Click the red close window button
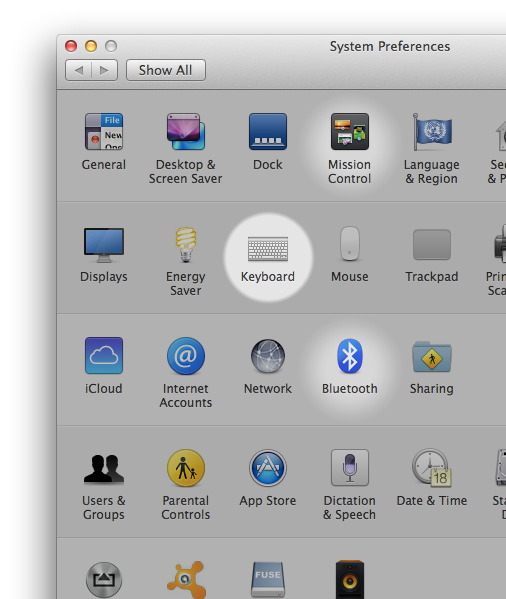The image size is (506, 599). (71, 46)
